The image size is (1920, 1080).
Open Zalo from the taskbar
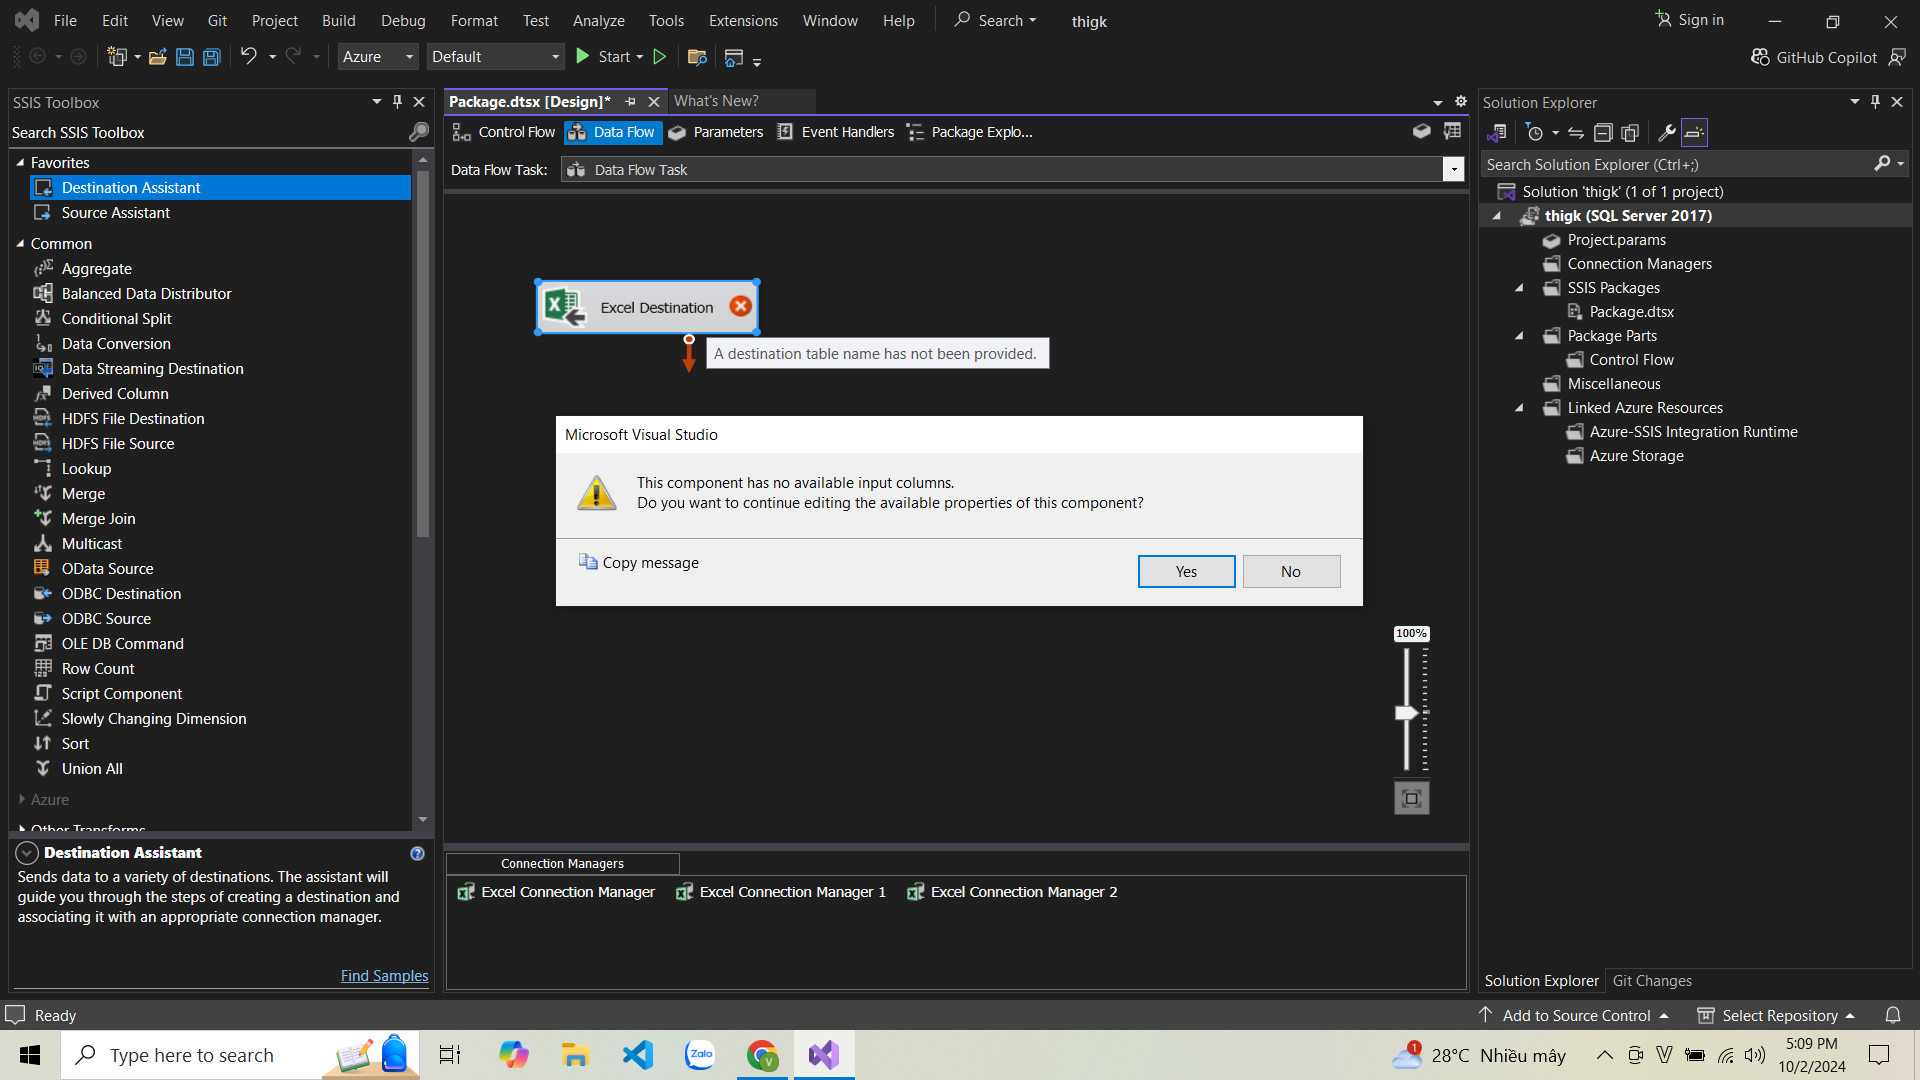pyautogui.click(x=700, y=1055)
